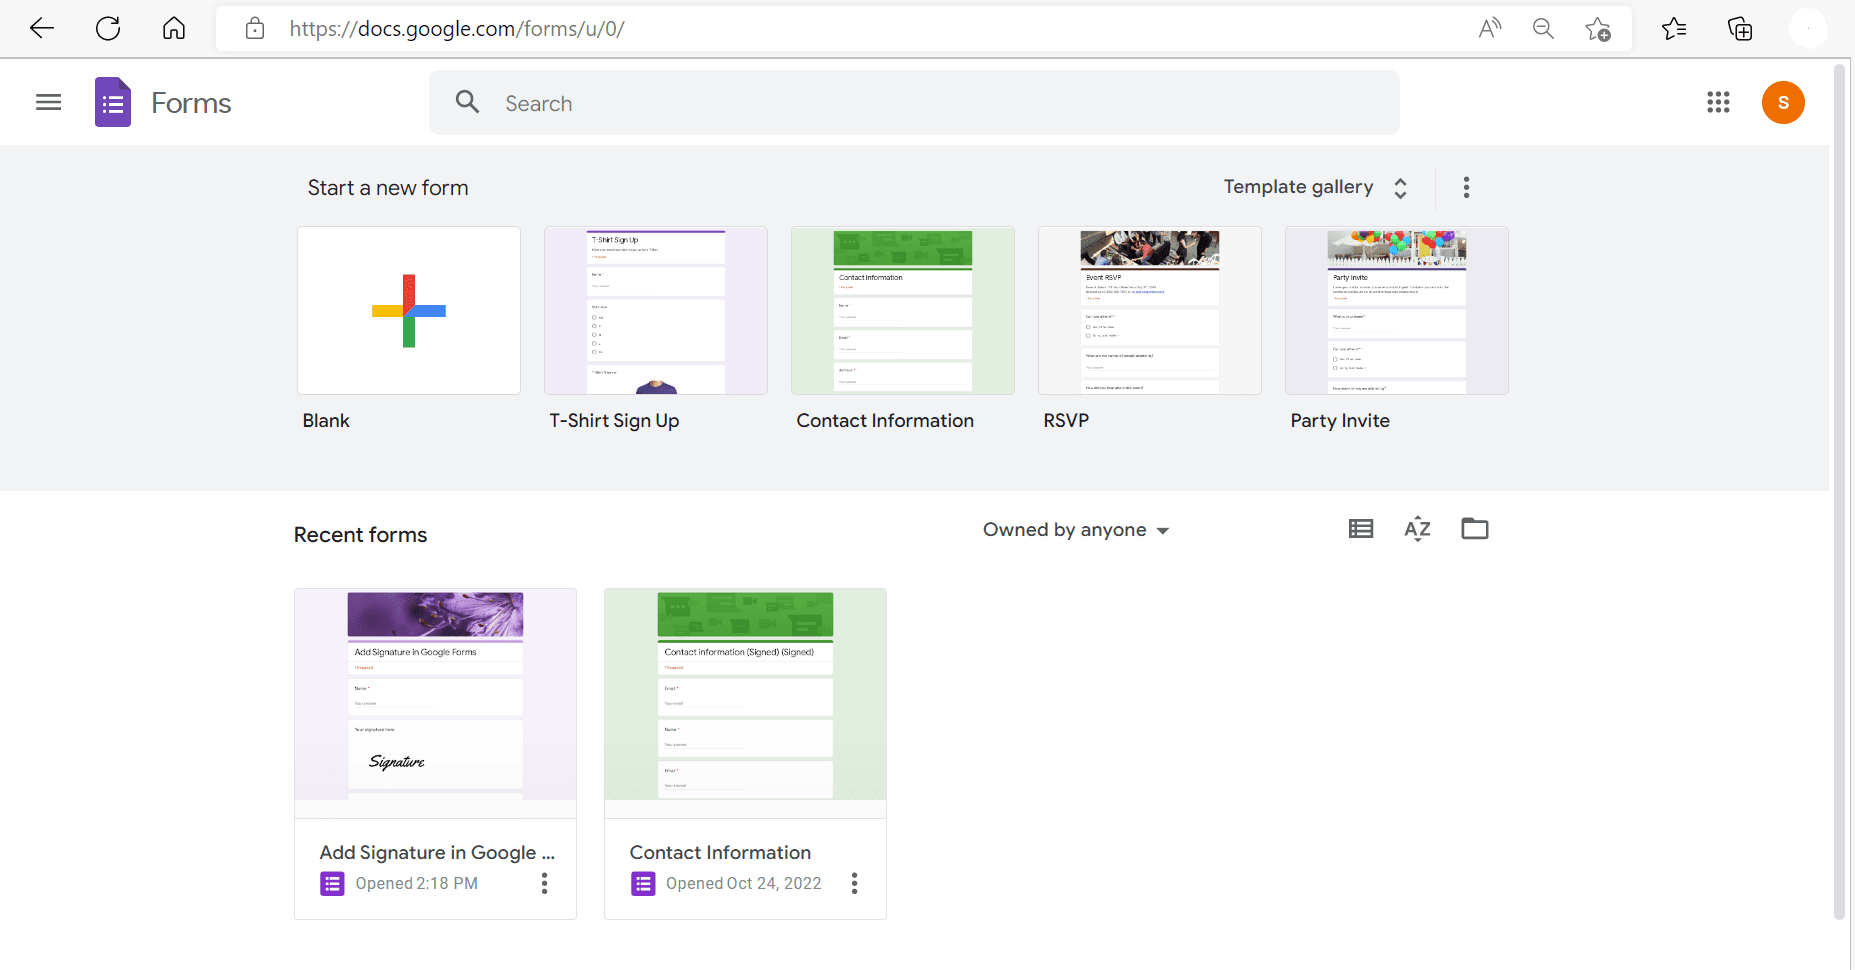Screen dimensions: 1855x970
Task: Open the AZ sort options
Action: click(1417, 529)
